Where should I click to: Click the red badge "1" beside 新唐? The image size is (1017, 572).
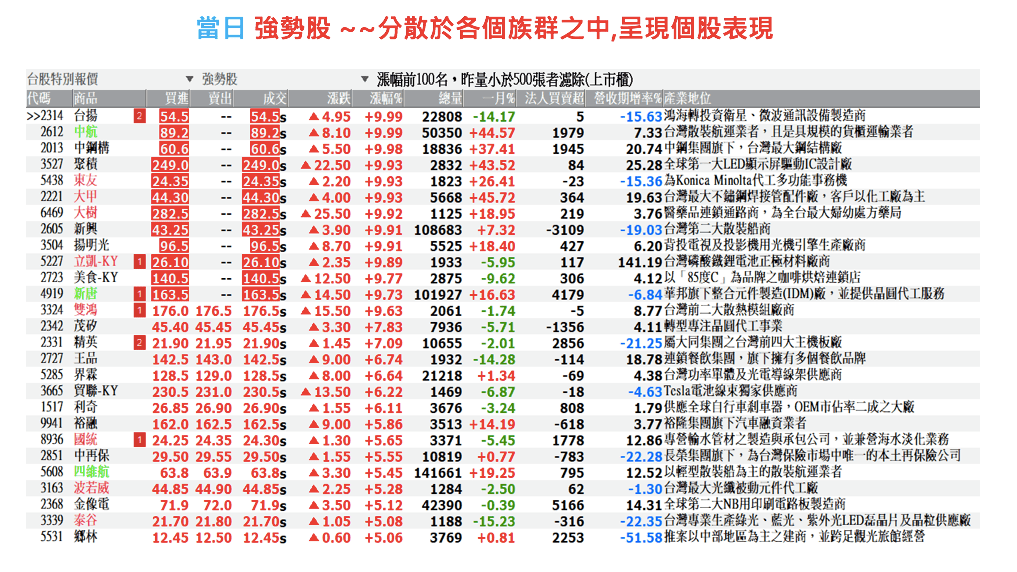click(139, 294)
